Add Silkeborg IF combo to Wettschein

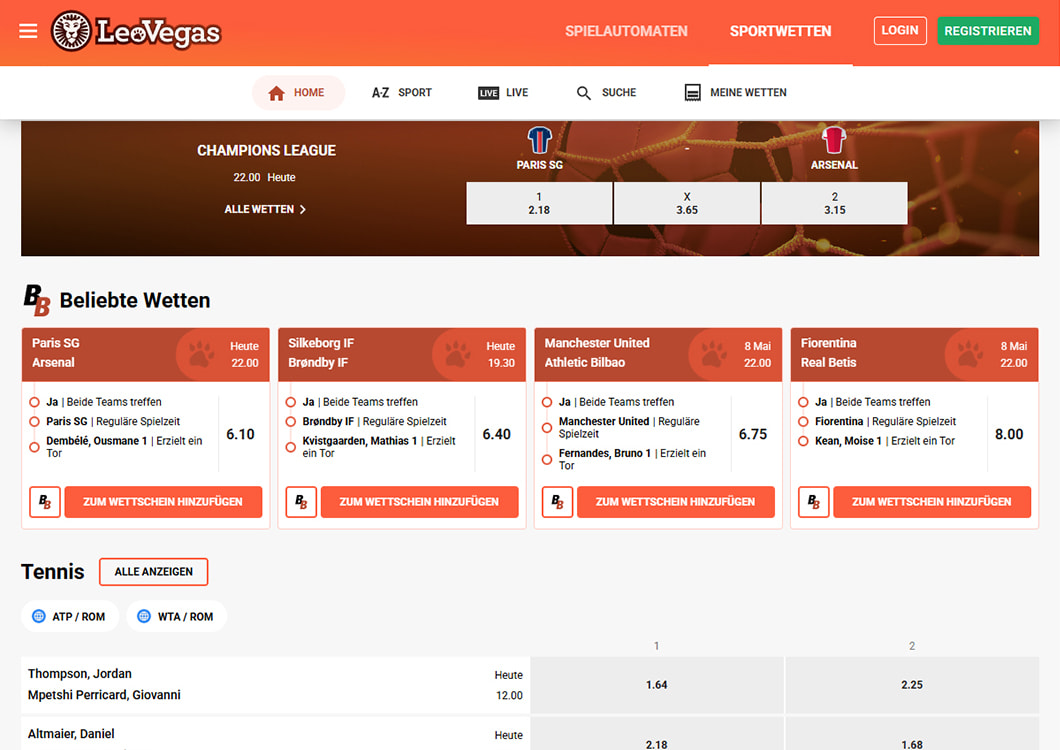pyautogui.click(x=419, y=502)
